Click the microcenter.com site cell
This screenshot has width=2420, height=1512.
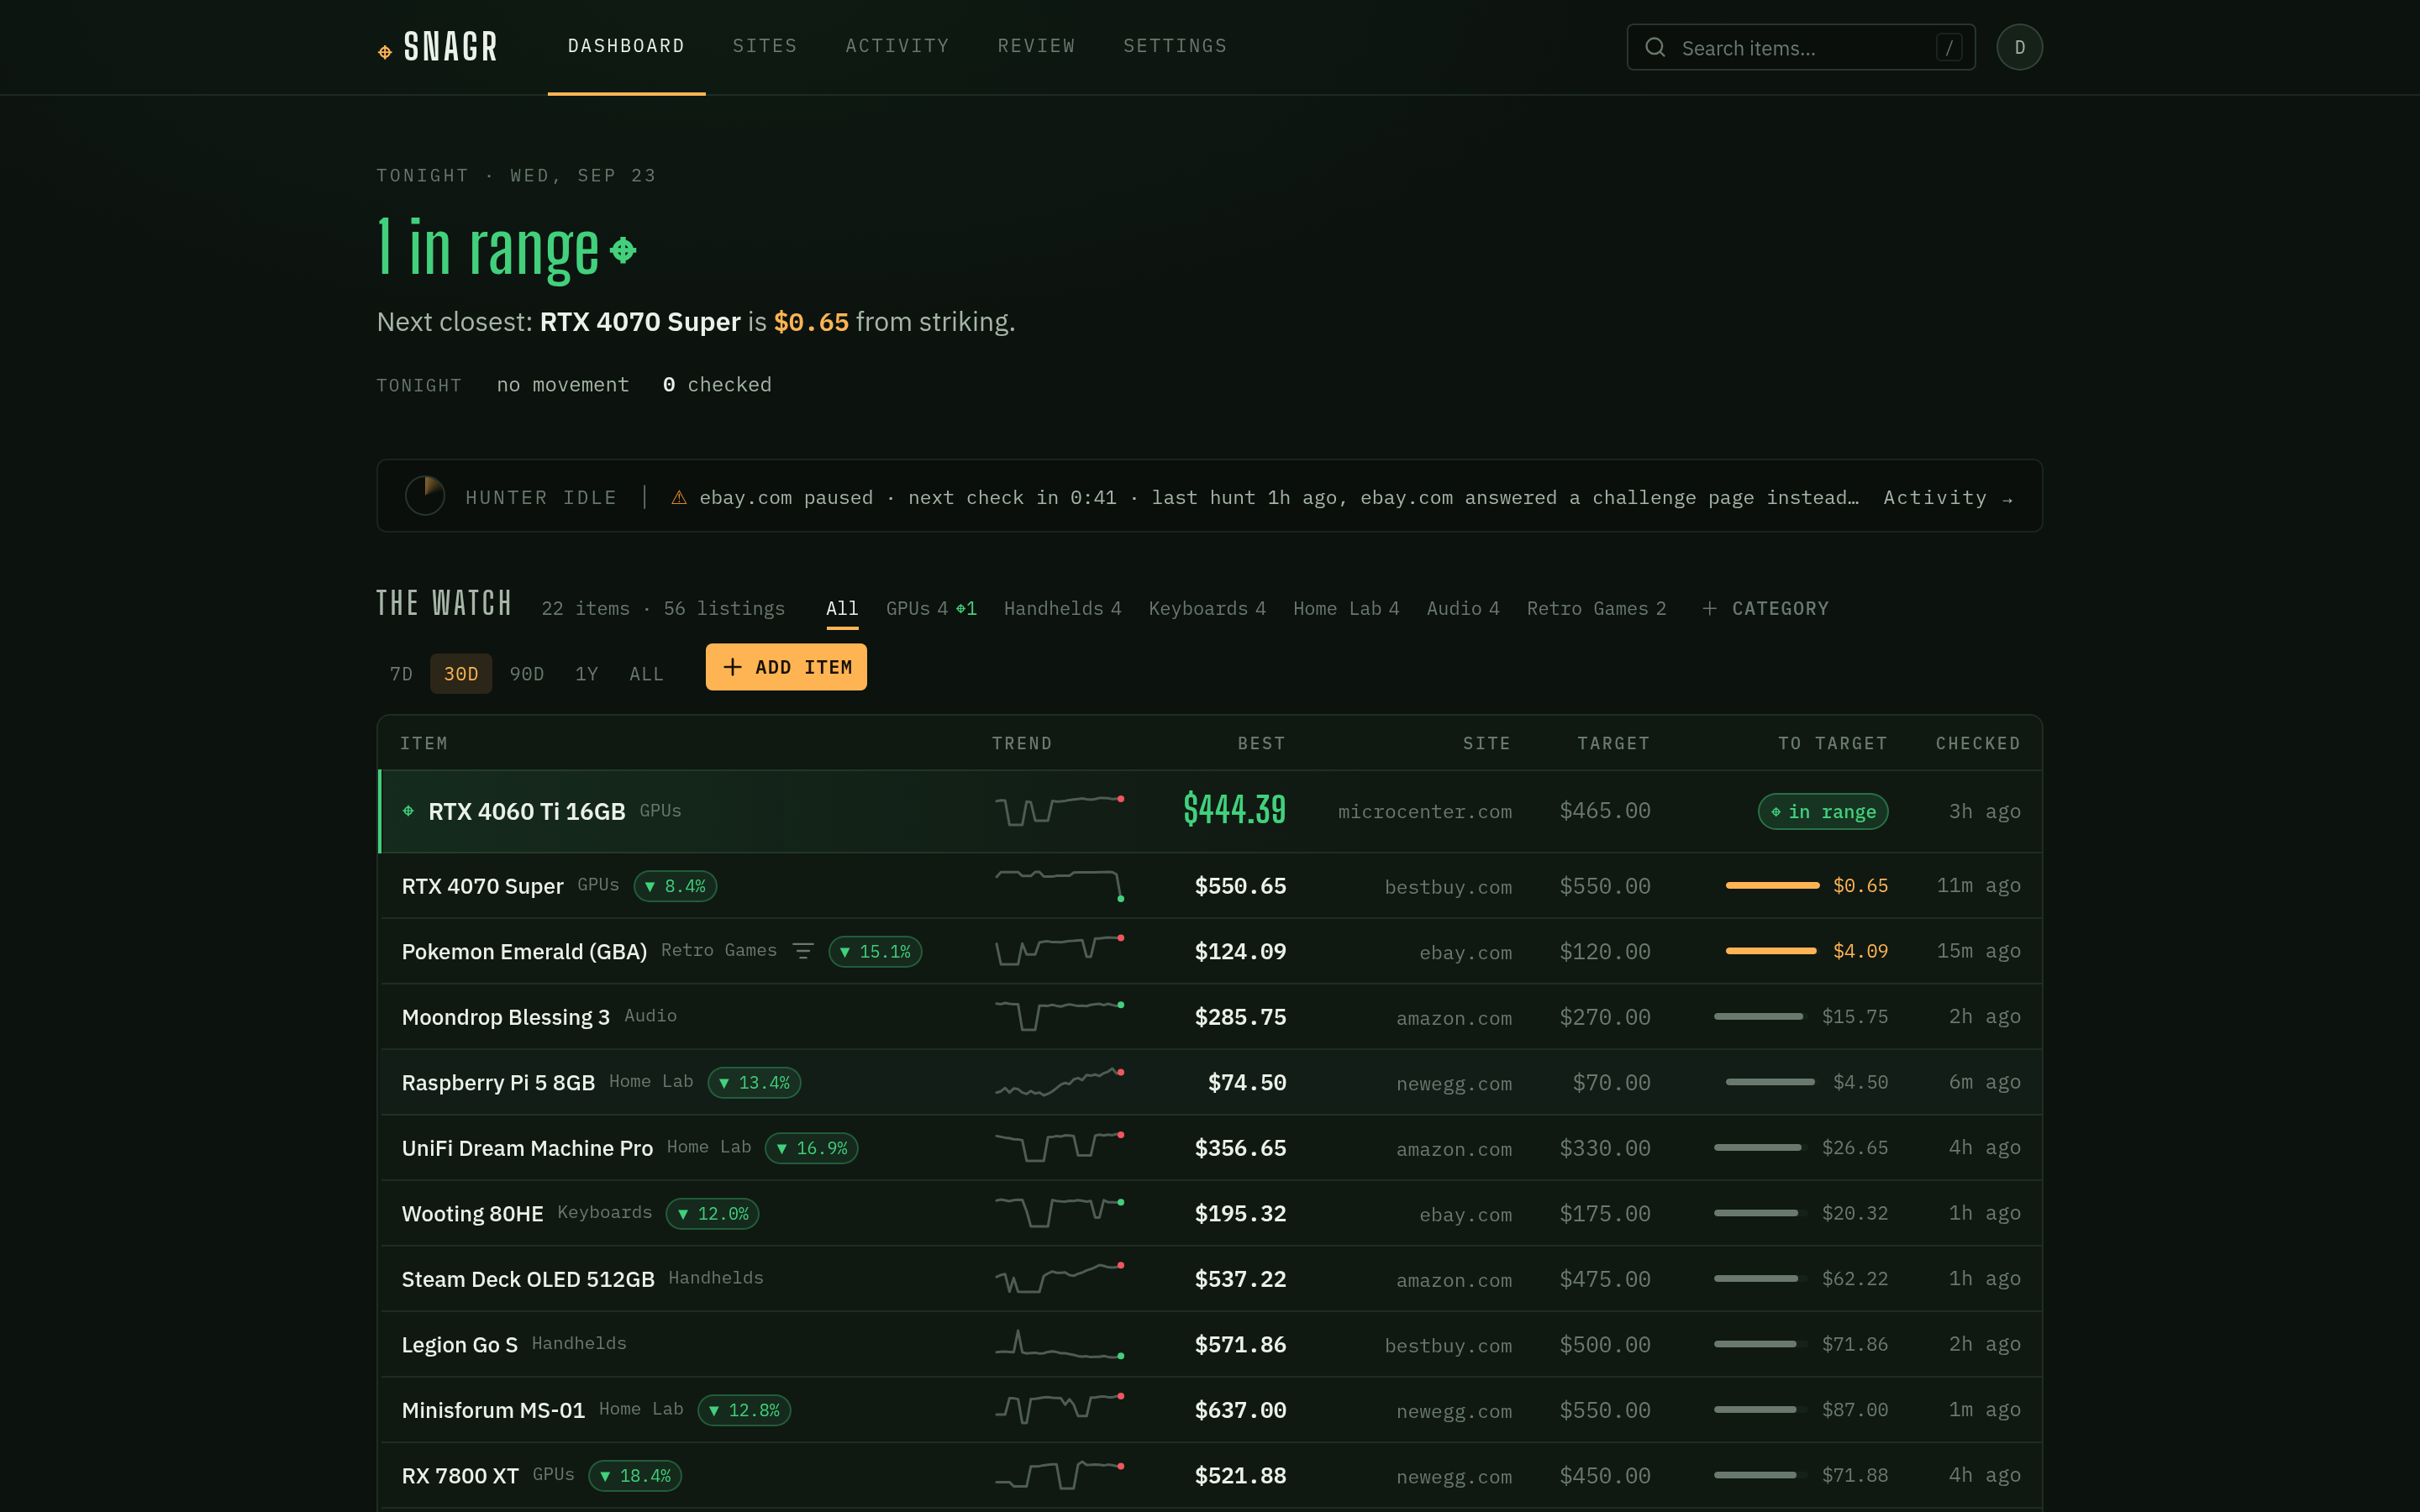click(x=1425, y=812)
